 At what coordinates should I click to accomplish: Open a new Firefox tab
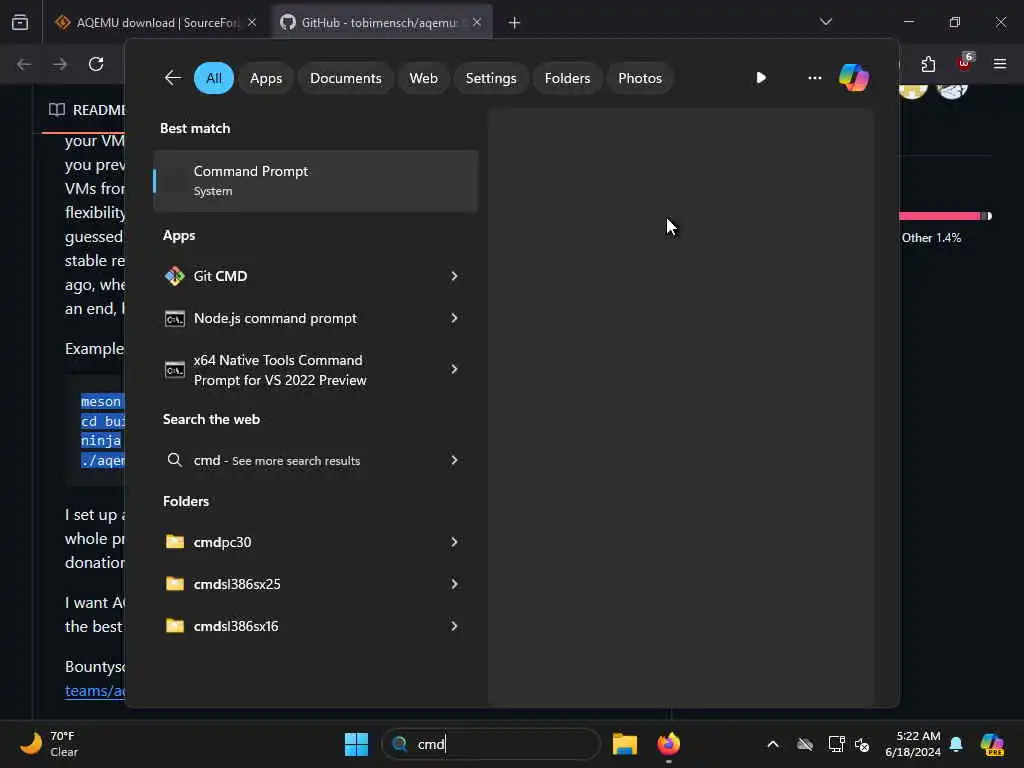(514, 23)
